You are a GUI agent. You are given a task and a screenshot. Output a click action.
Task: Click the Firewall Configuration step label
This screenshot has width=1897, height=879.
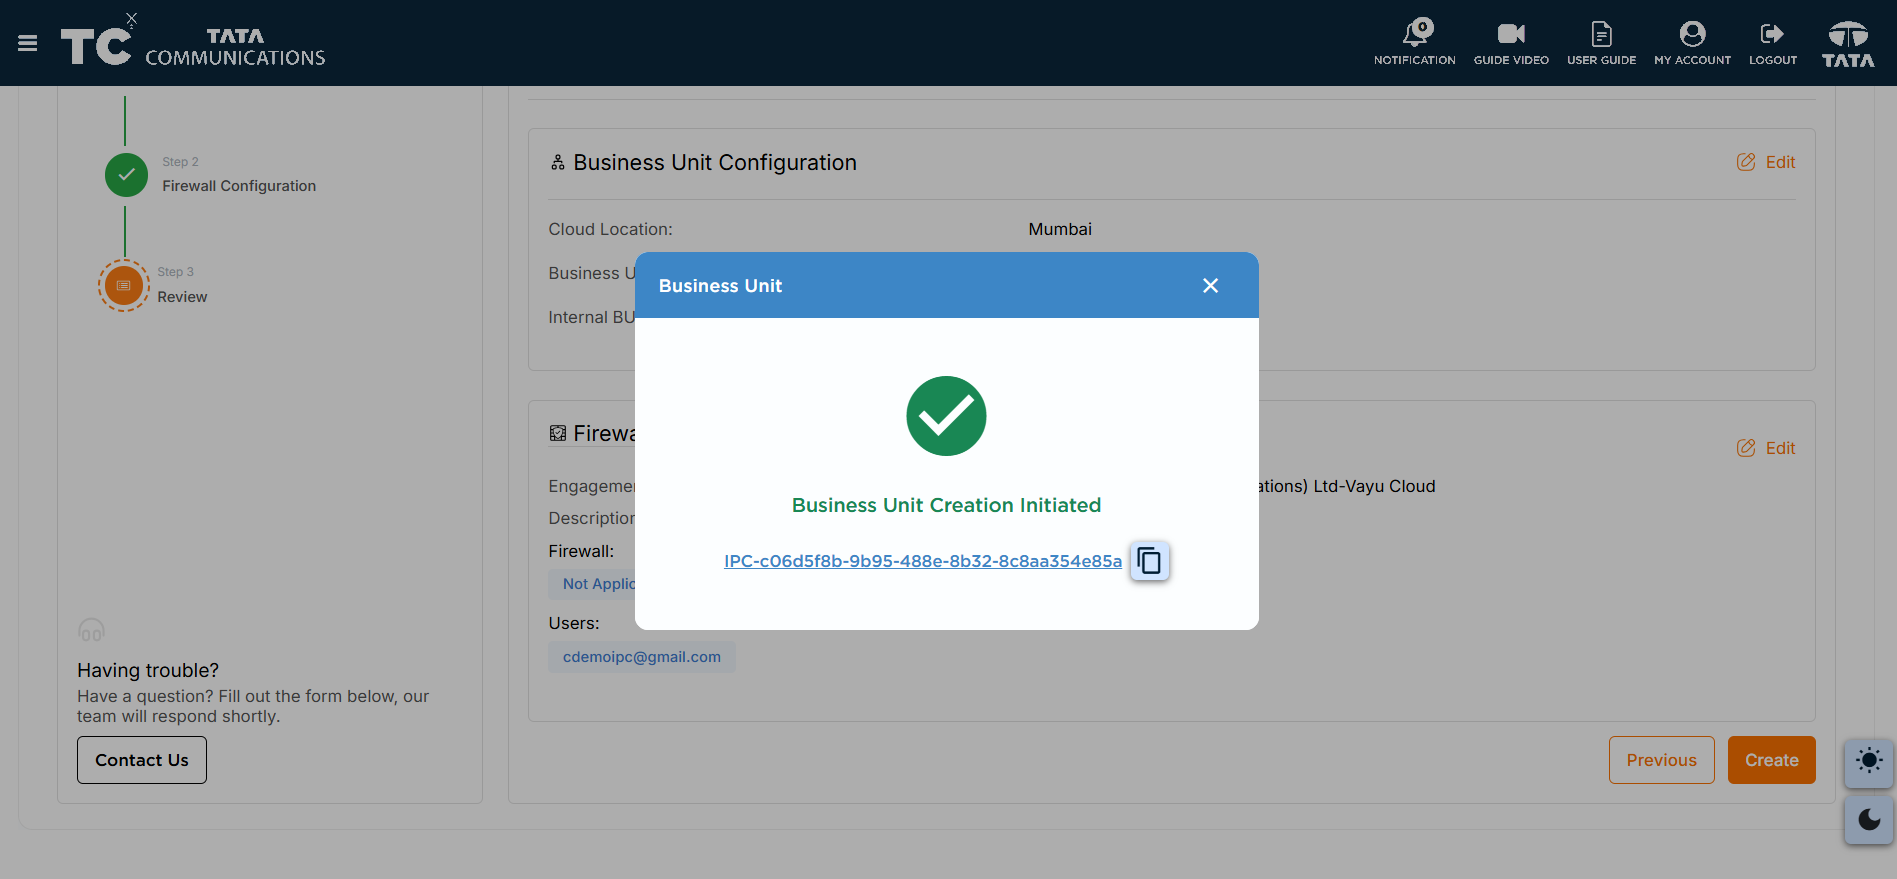(x=239, y=186)
